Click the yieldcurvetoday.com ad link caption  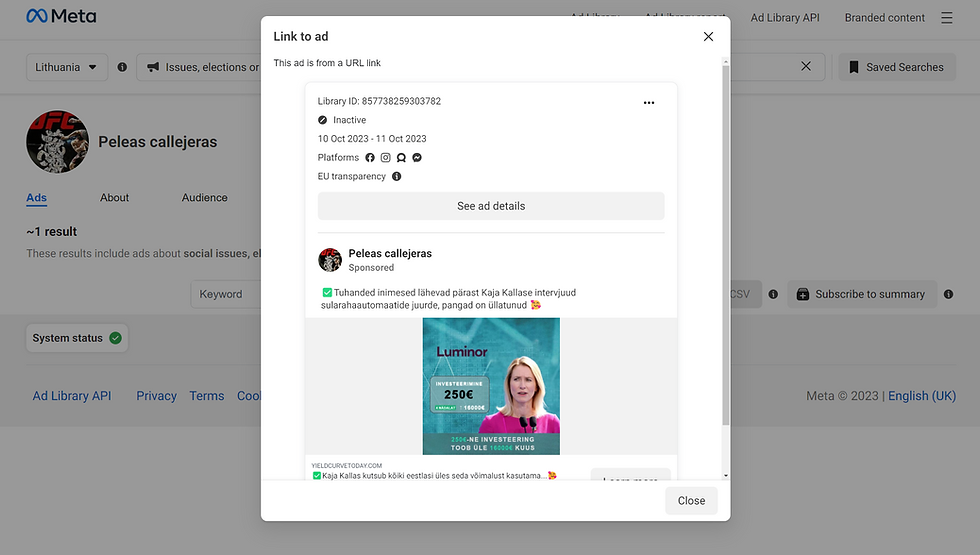tap(346, 466)
